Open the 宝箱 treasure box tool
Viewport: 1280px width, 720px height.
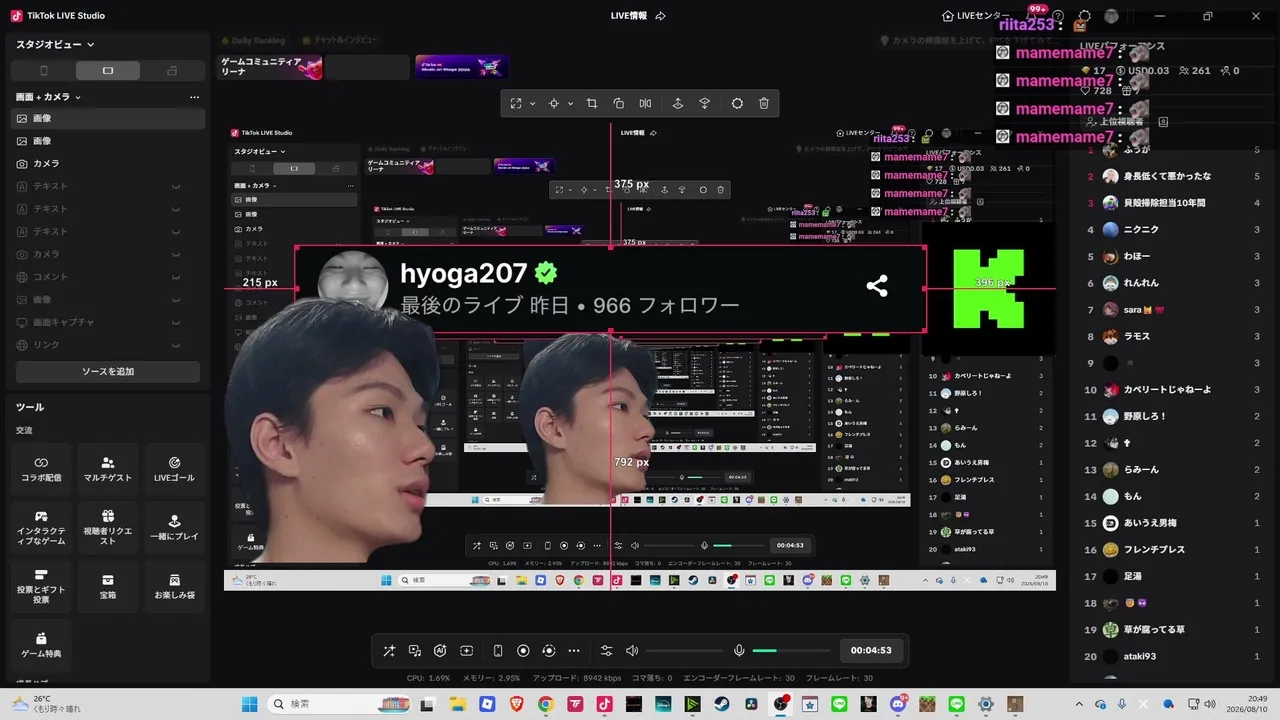pos(108,587)
